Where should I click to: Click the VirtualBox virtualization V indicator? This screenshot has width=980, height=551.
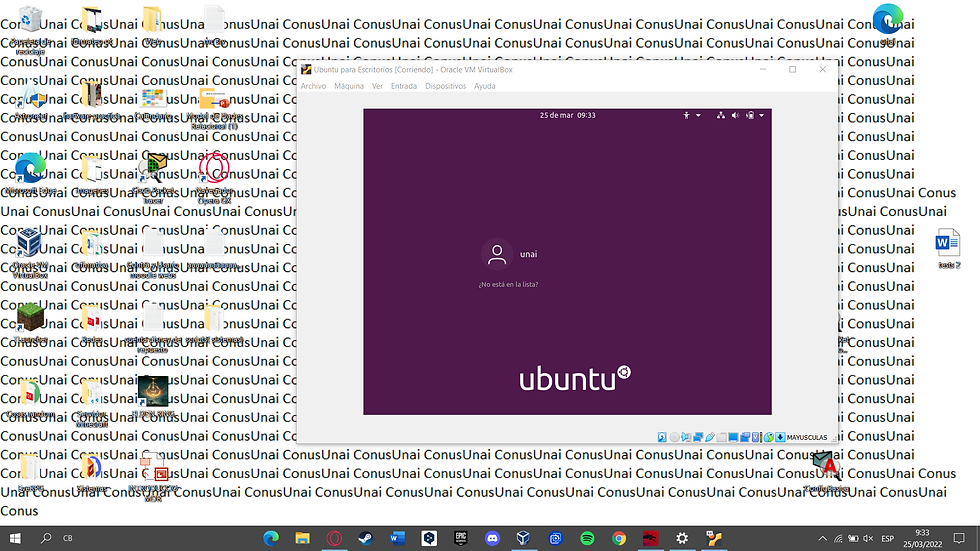pos(755,437)
